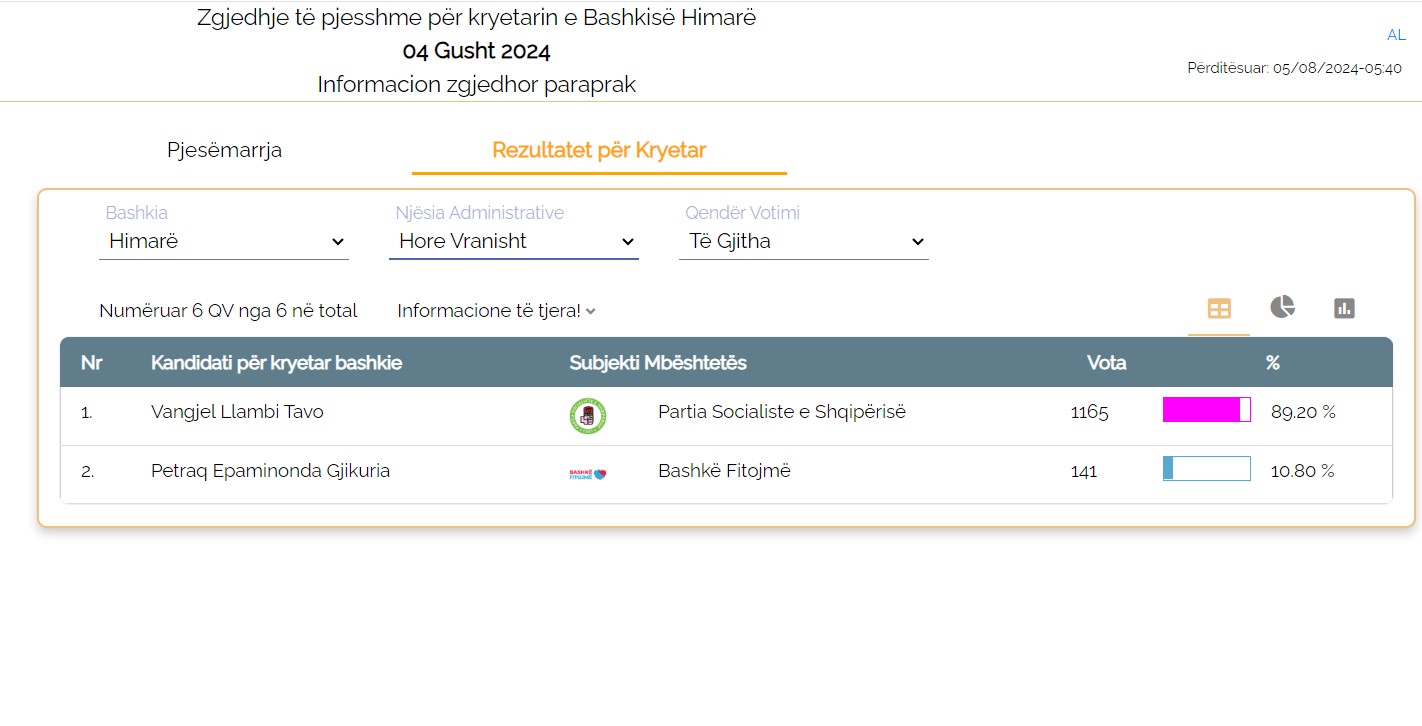The image size is (1422, 726).
Task: Click the magenta 89.20% progress bar
Action: tap(1206, 410)
